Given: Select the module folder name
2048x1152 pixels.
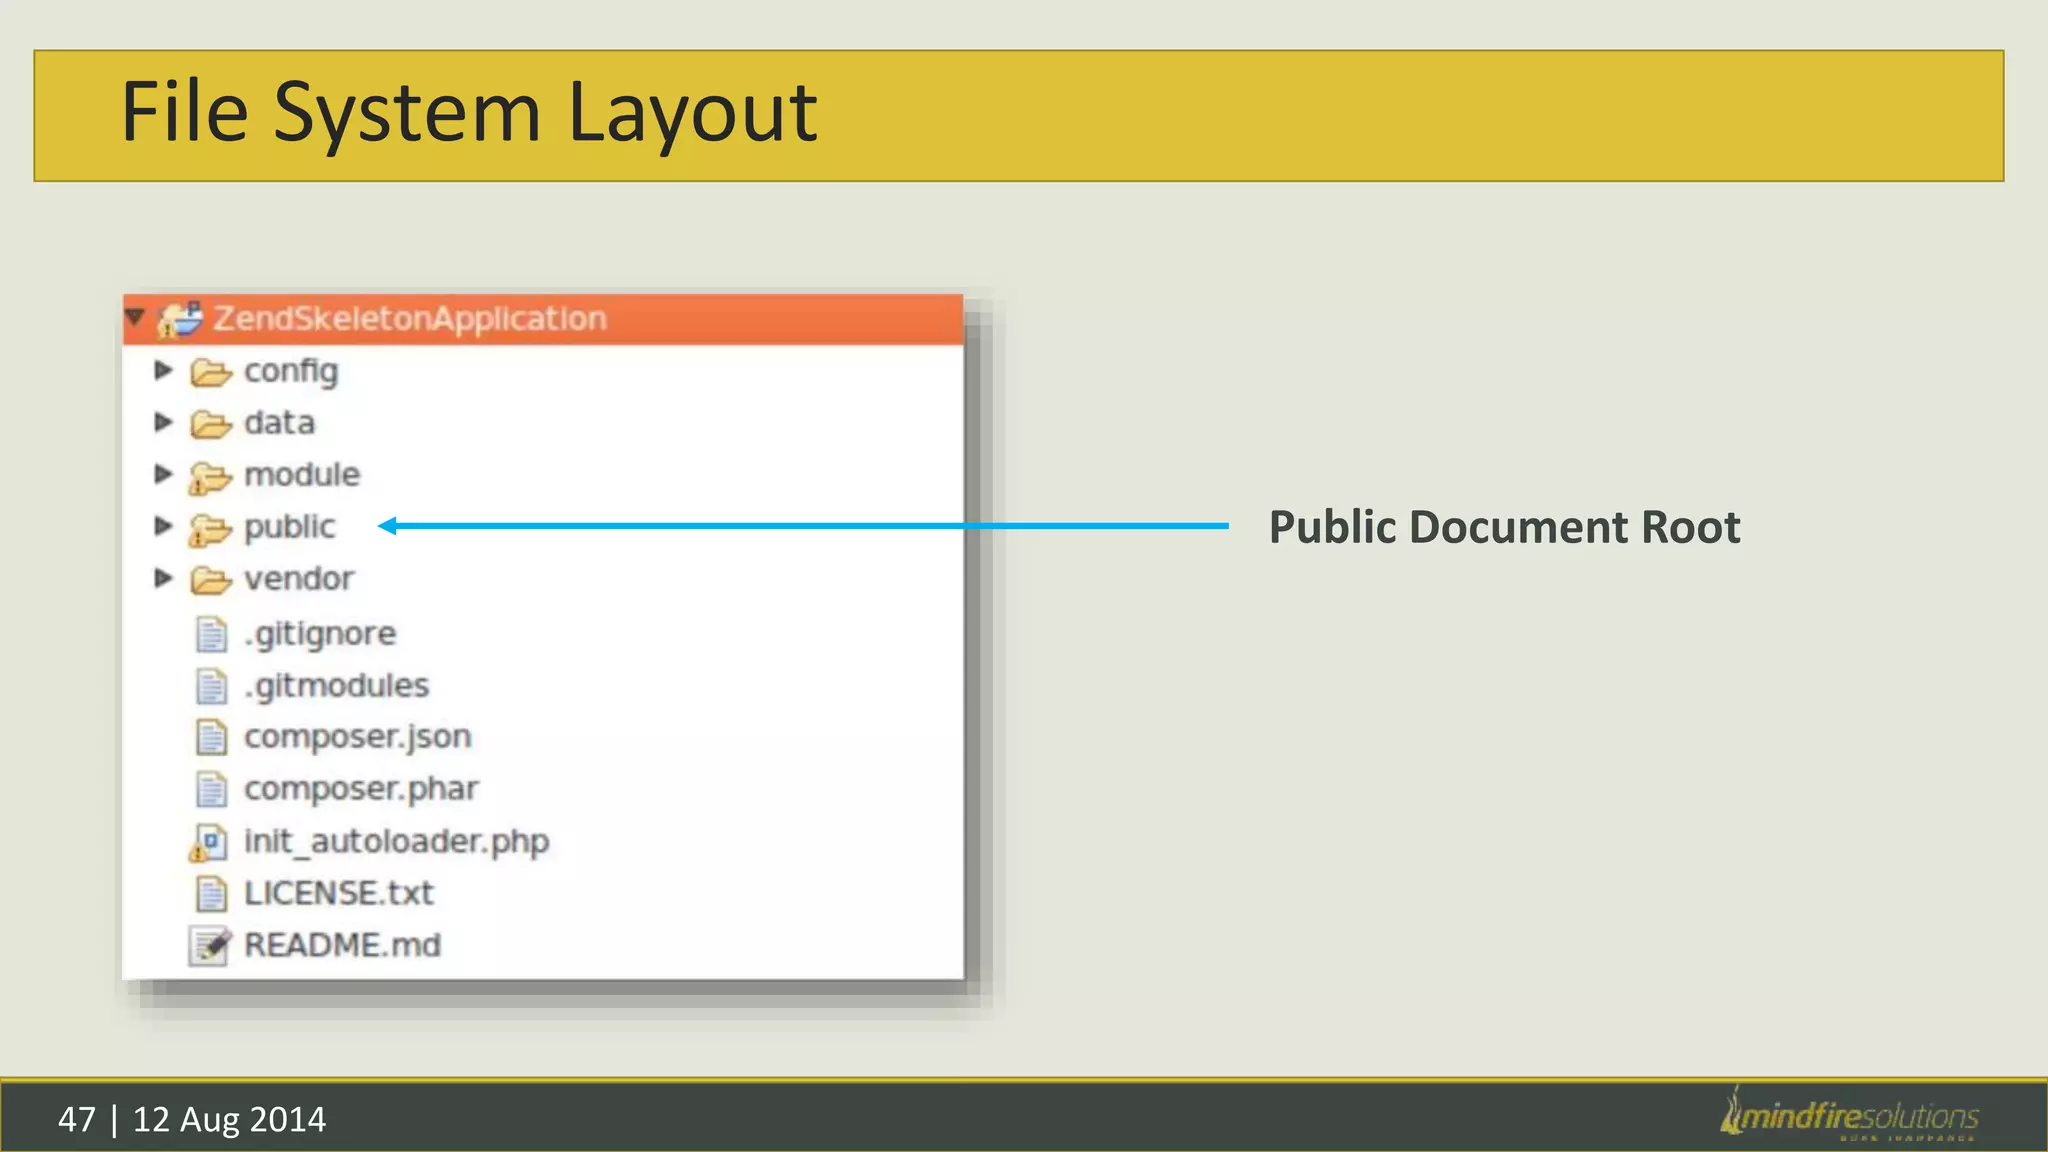Looking at the screenshot, I should (302, 475).
